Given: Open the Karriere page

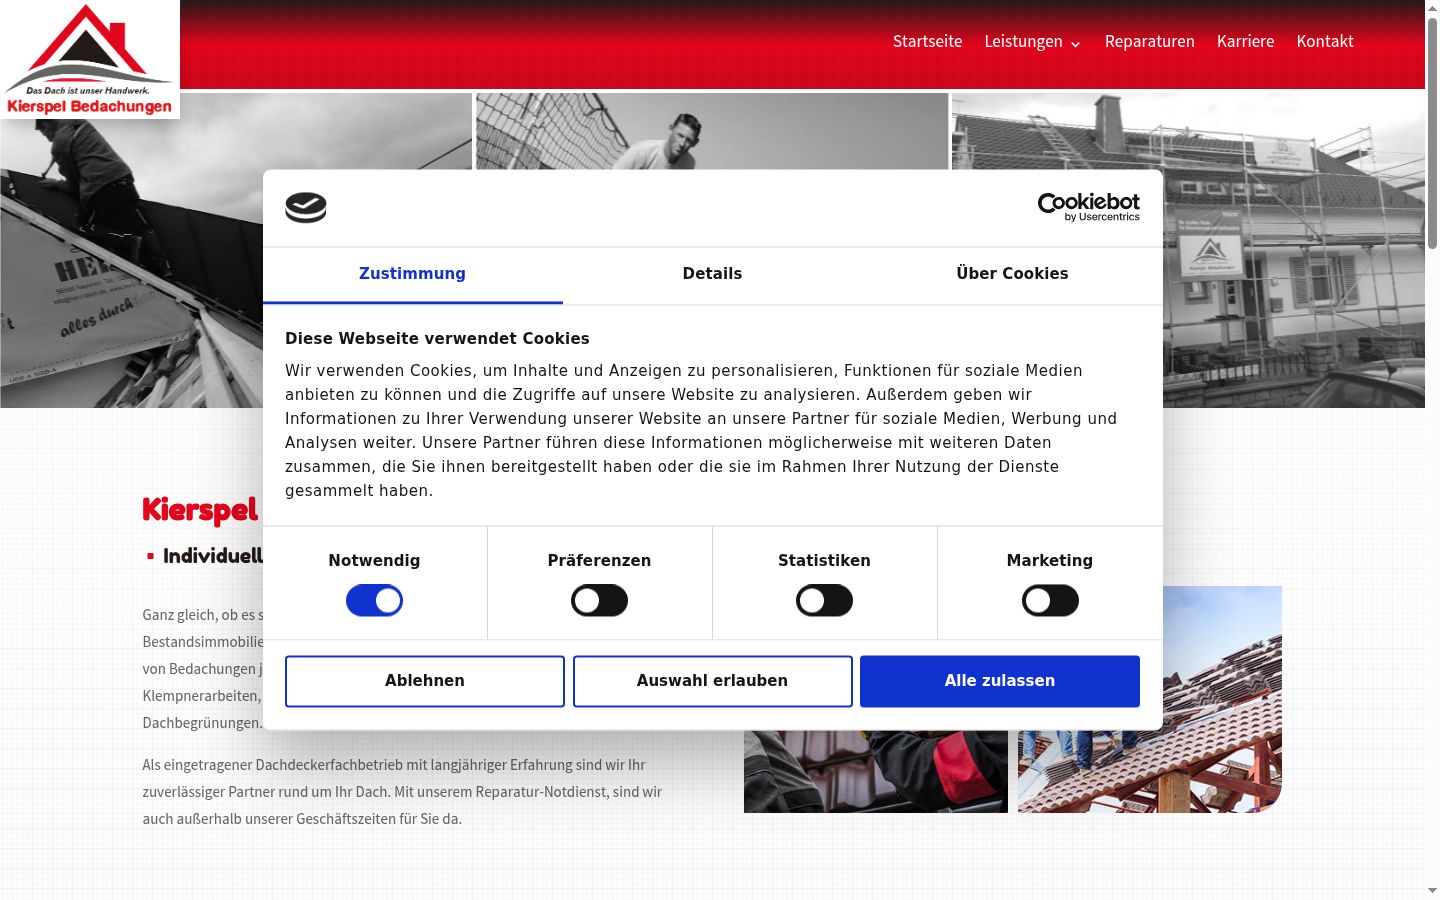Looking at the screenshot, I should coord(1245,42).
